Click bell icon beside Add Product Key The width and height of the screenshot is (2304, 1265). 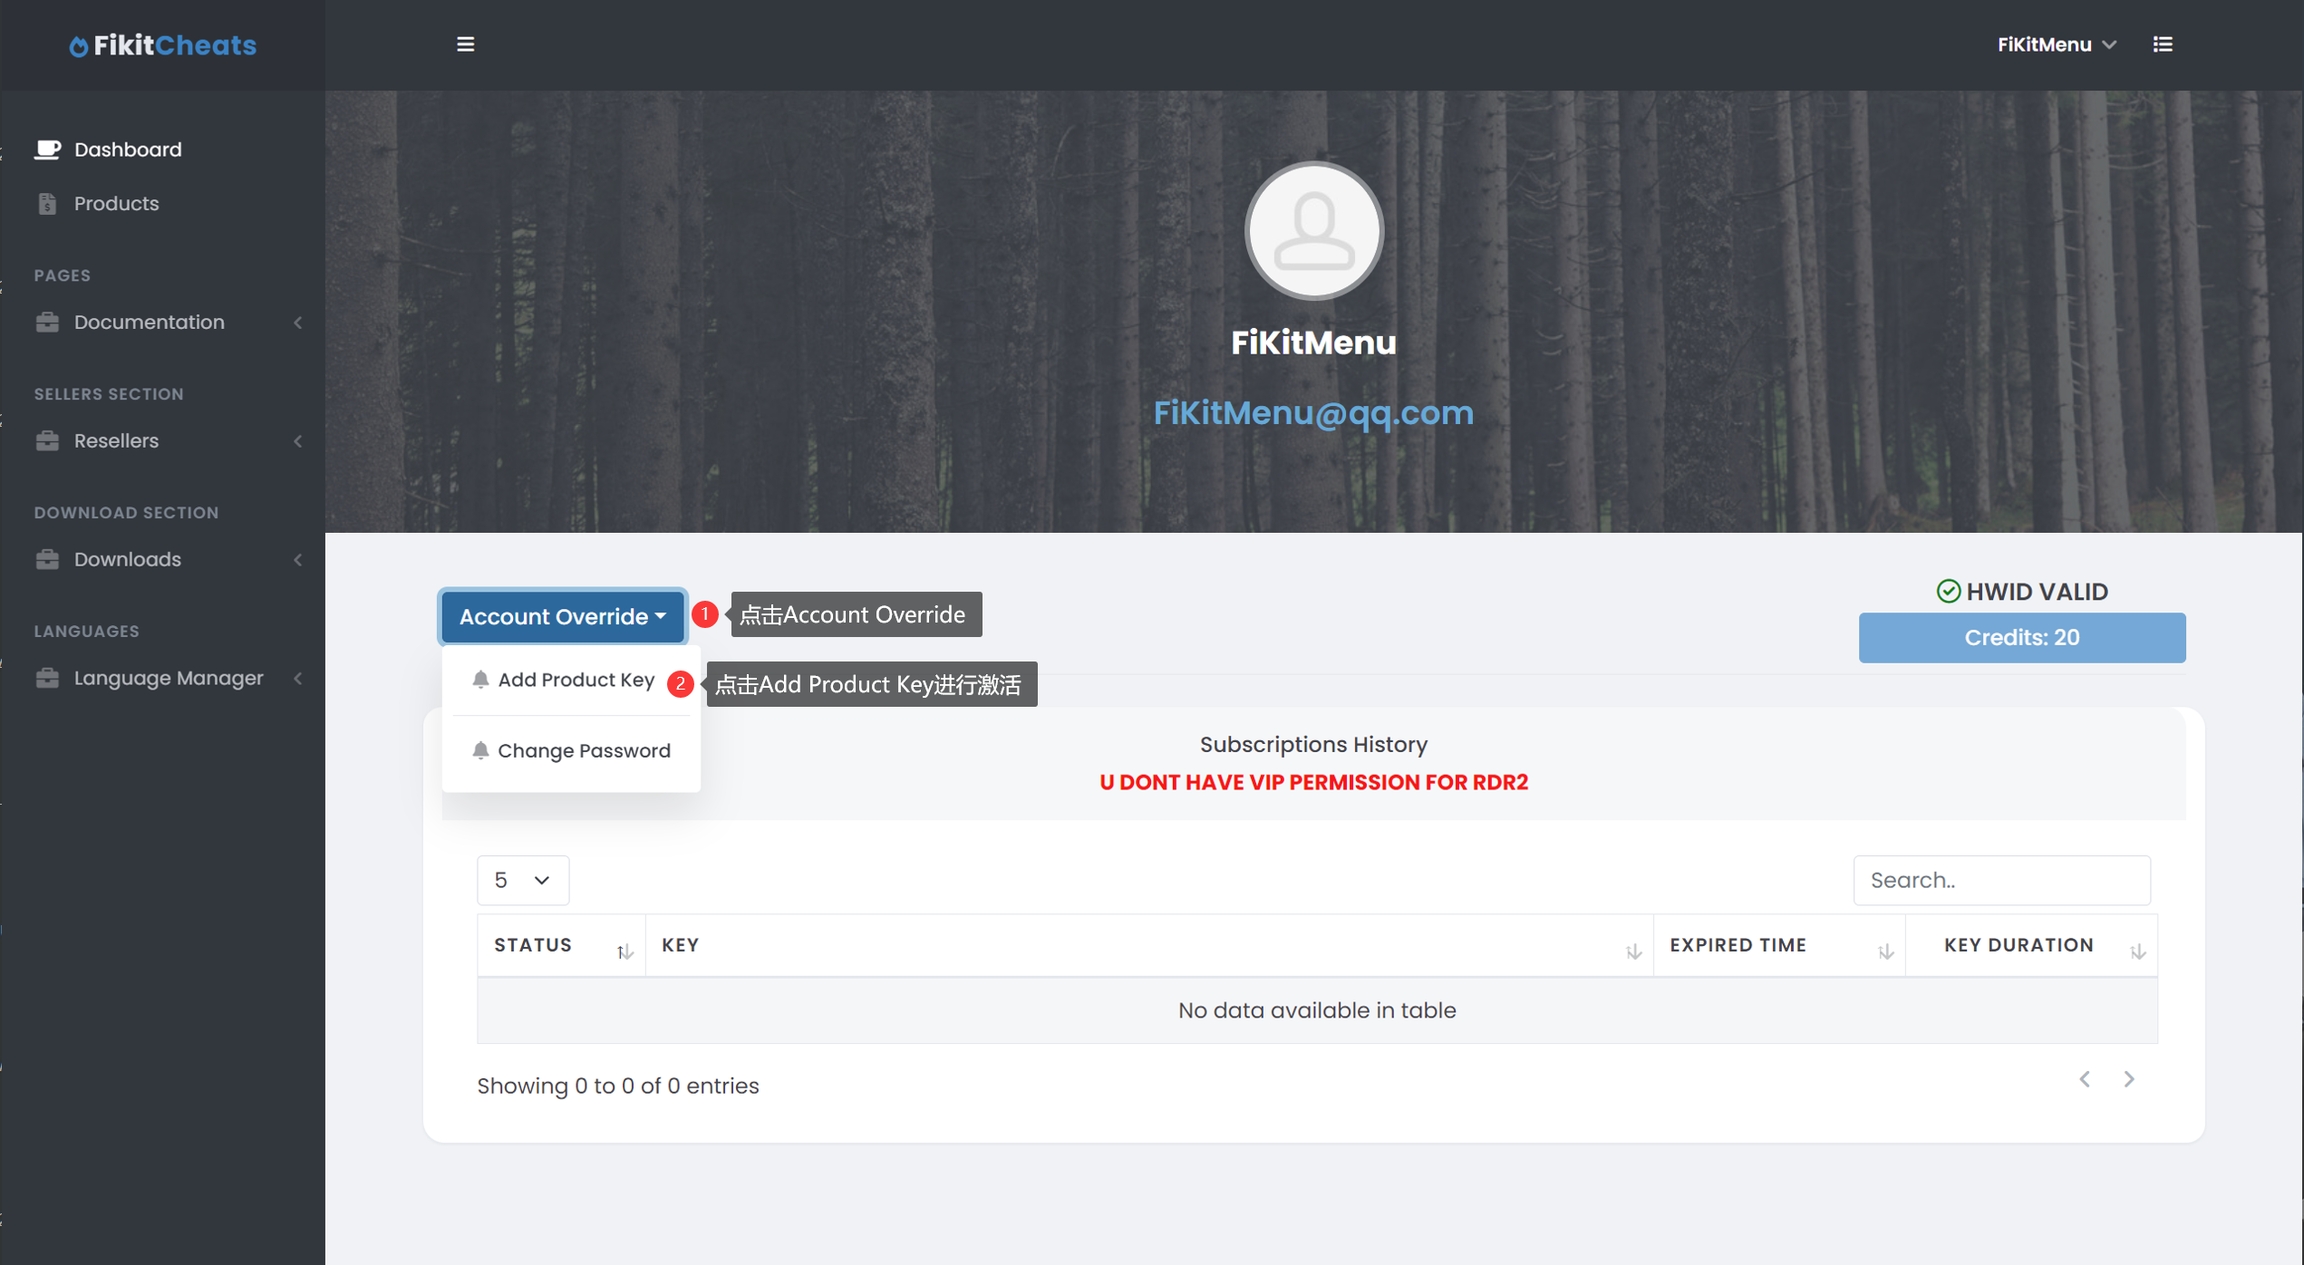[480, 680]
